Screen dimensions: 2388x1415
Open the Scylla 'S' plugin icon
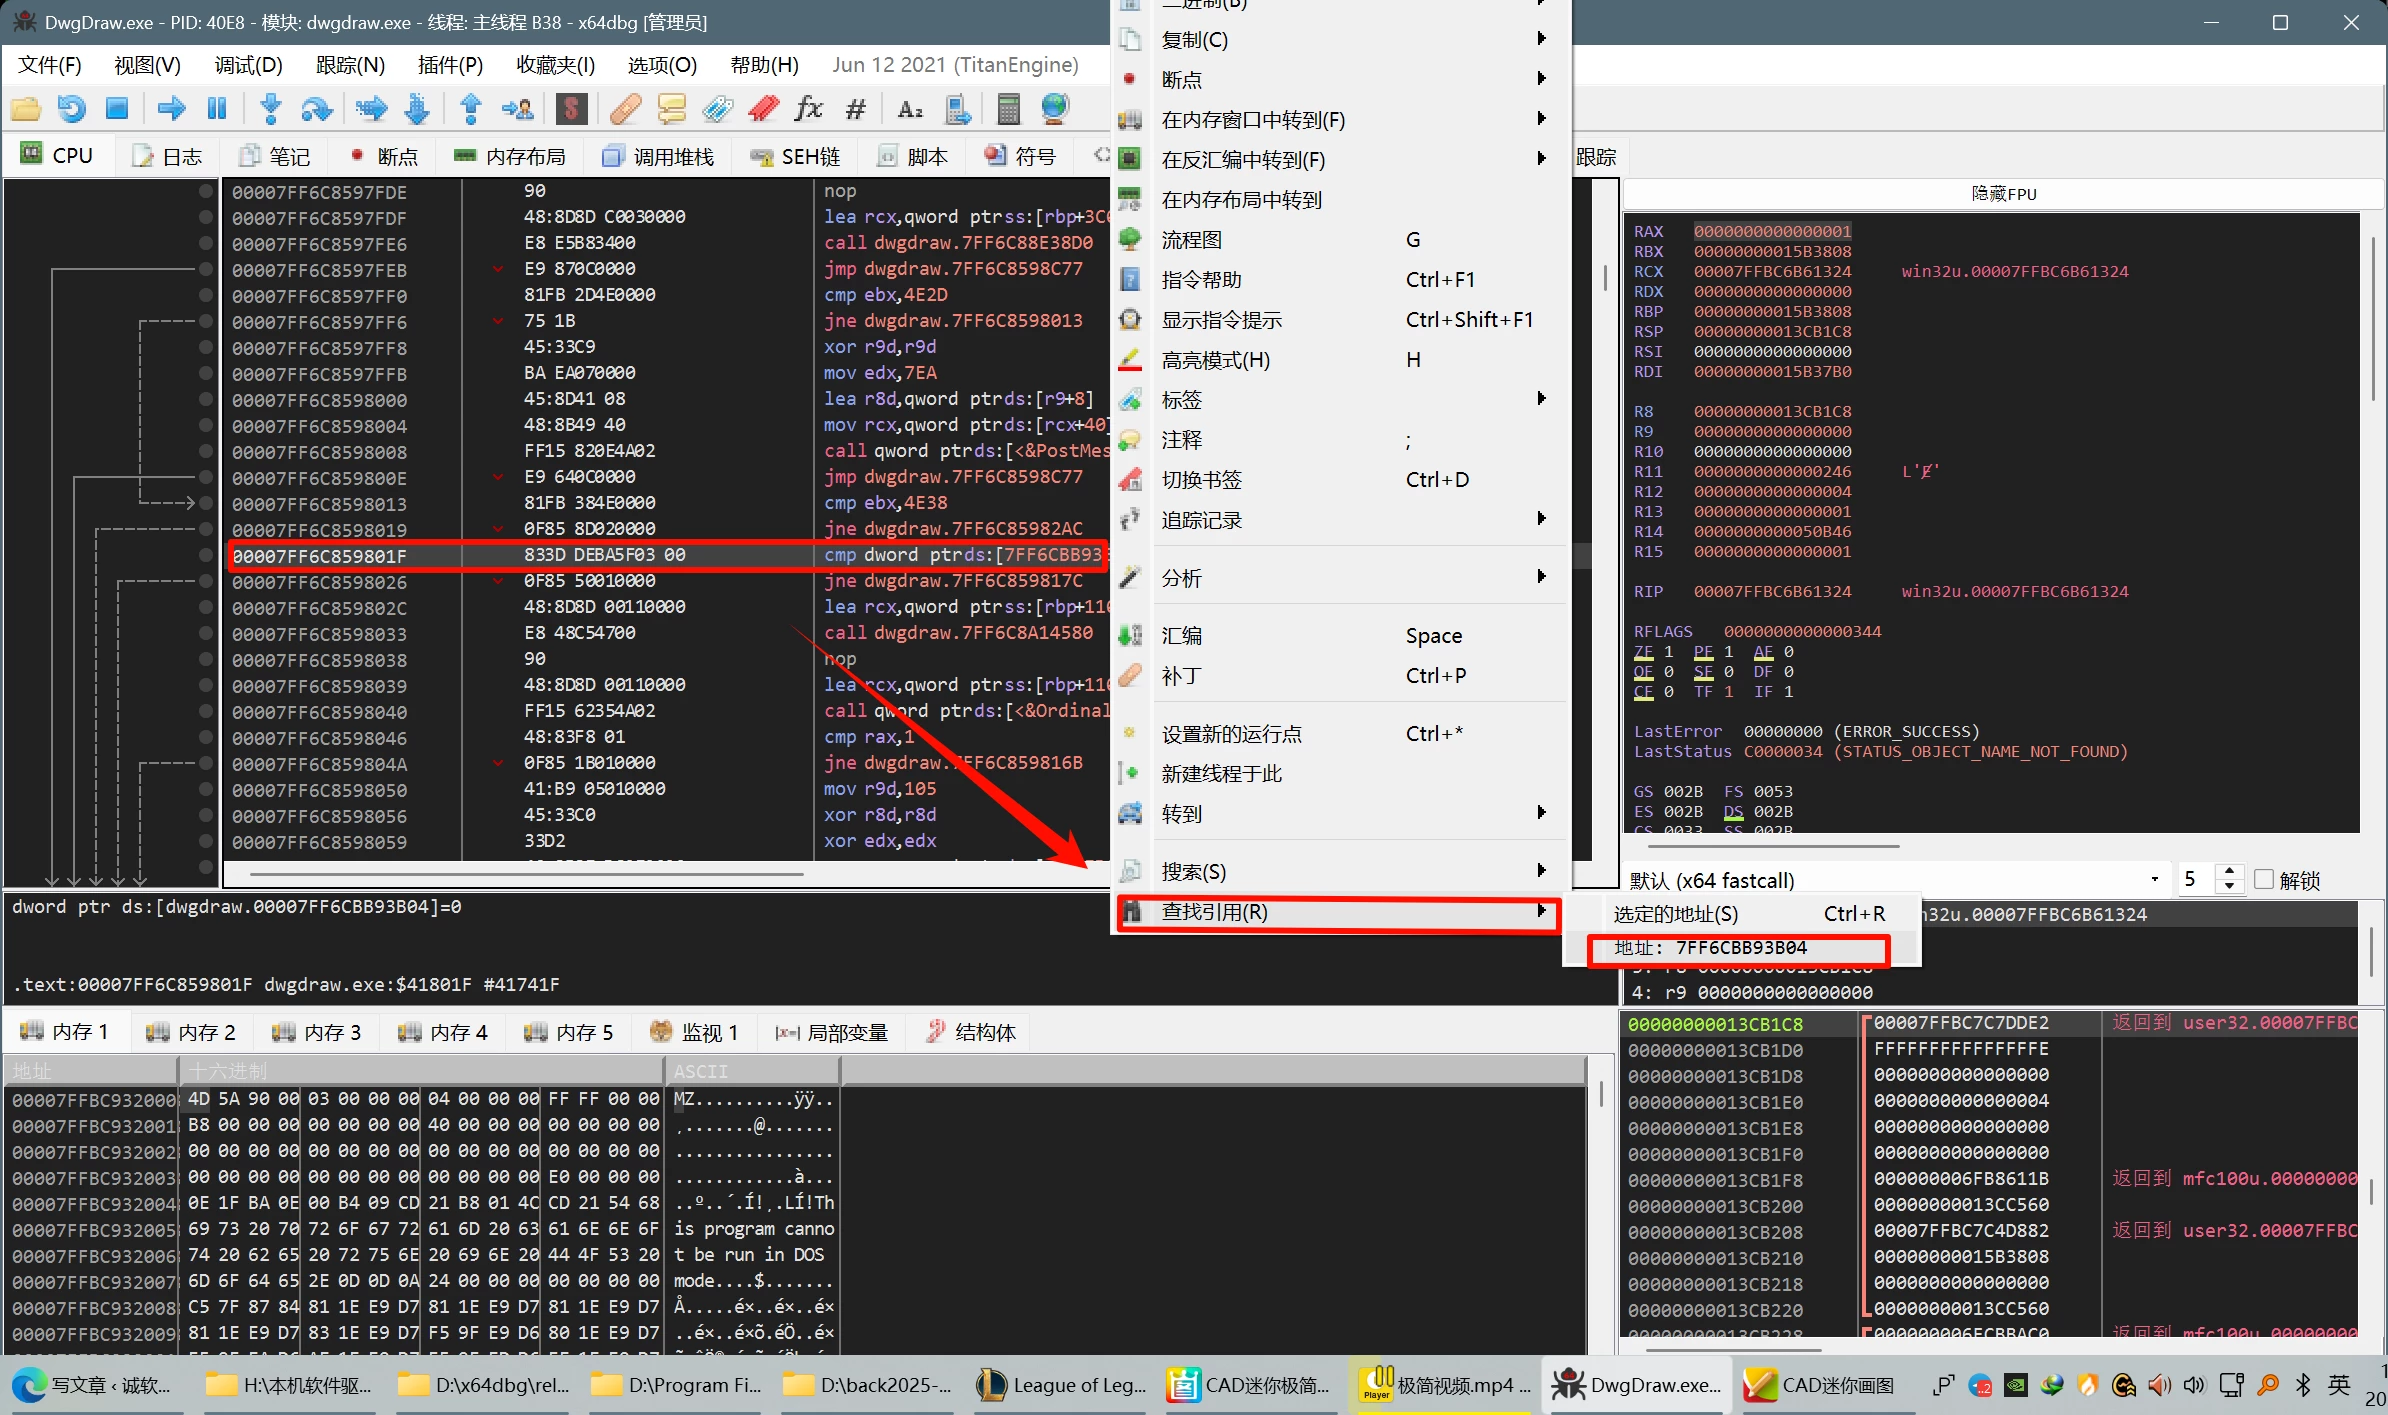(x=571, y=108)
